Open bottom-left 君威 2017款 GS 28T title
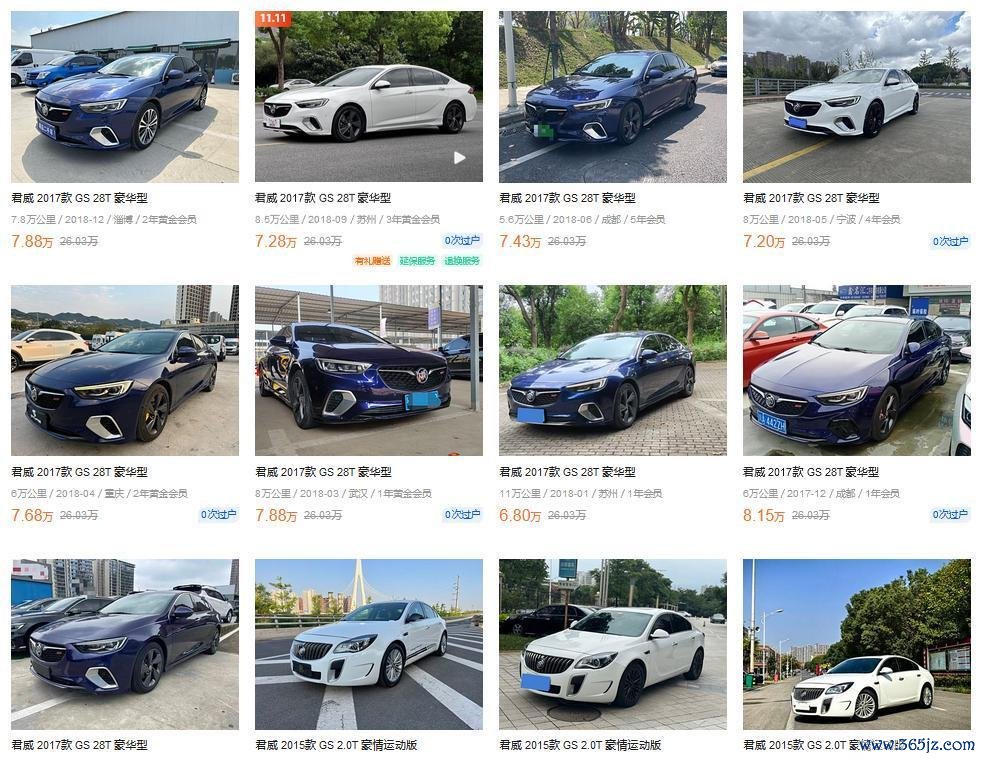The width and height of the screenshot is (982, 760). (80, 745)
